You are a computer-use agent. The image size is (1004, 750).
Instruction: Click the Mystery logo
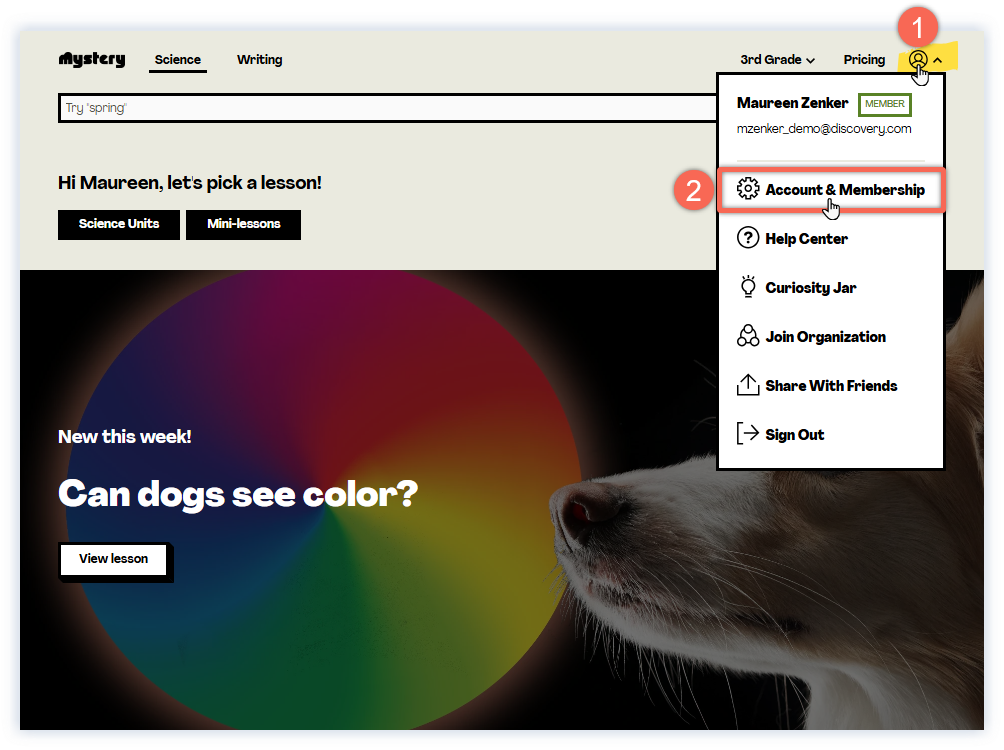92,59
